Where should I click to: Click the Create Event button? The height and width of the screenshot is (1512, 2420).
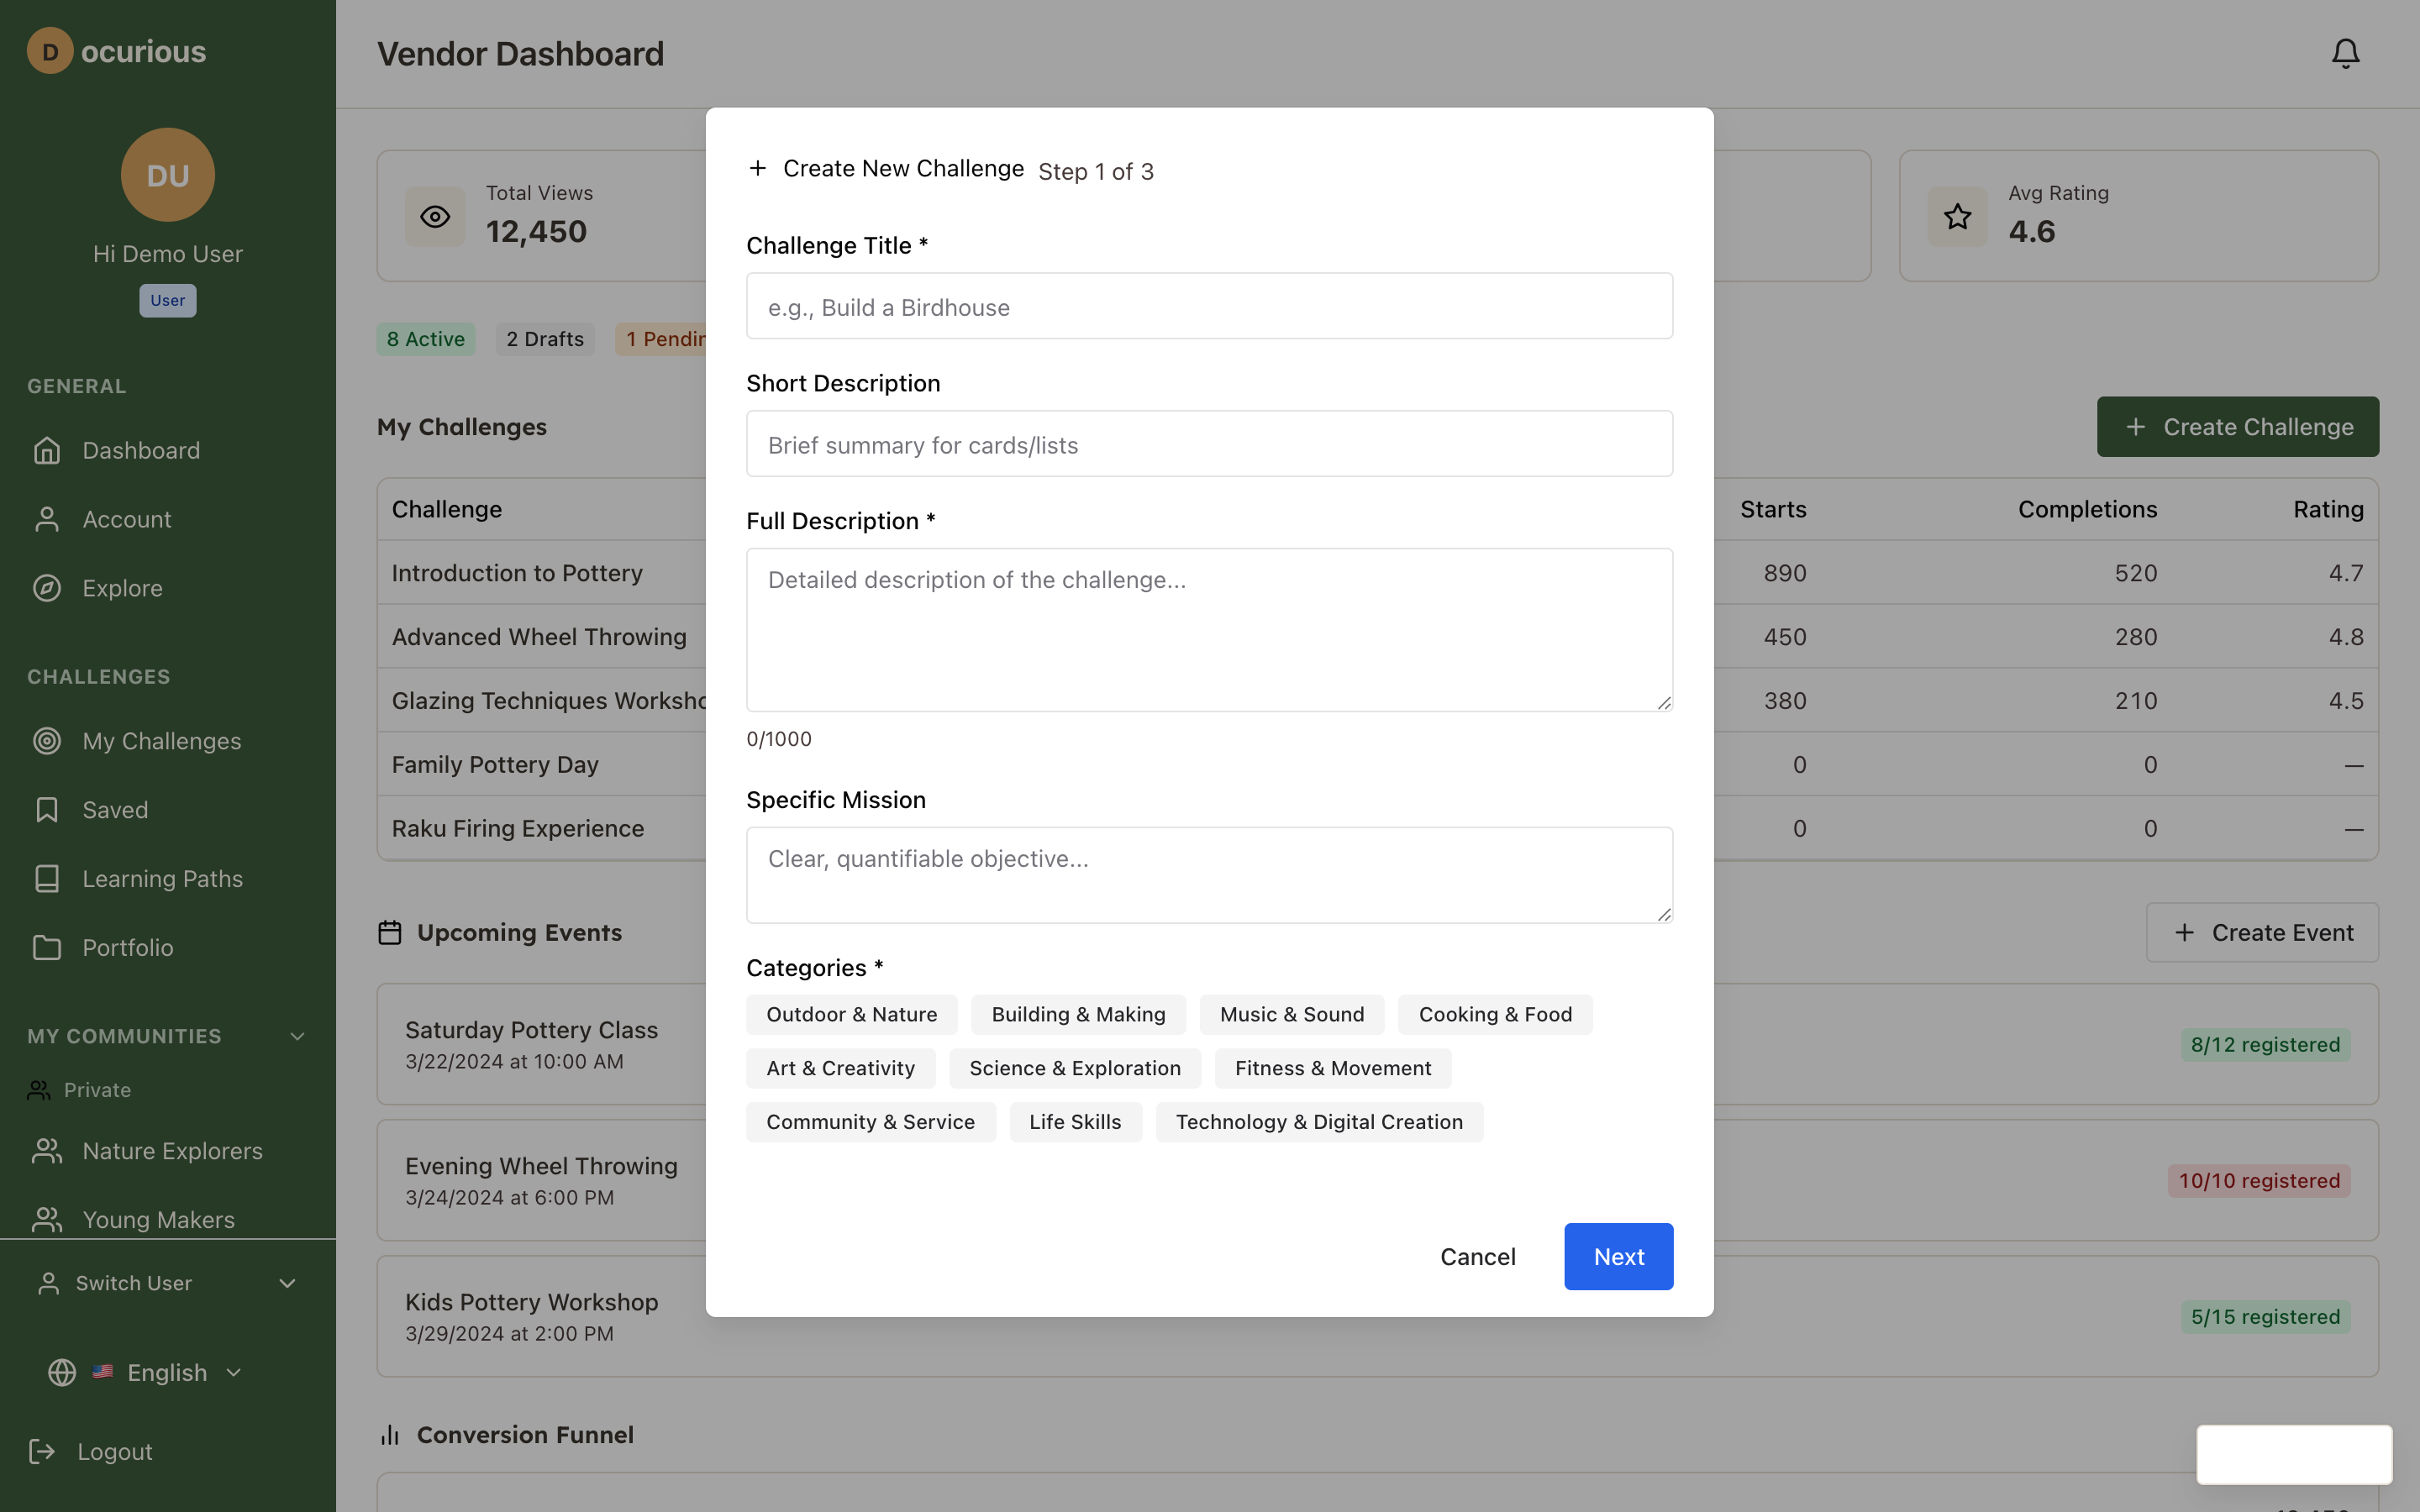click(x=2261, y=932)
